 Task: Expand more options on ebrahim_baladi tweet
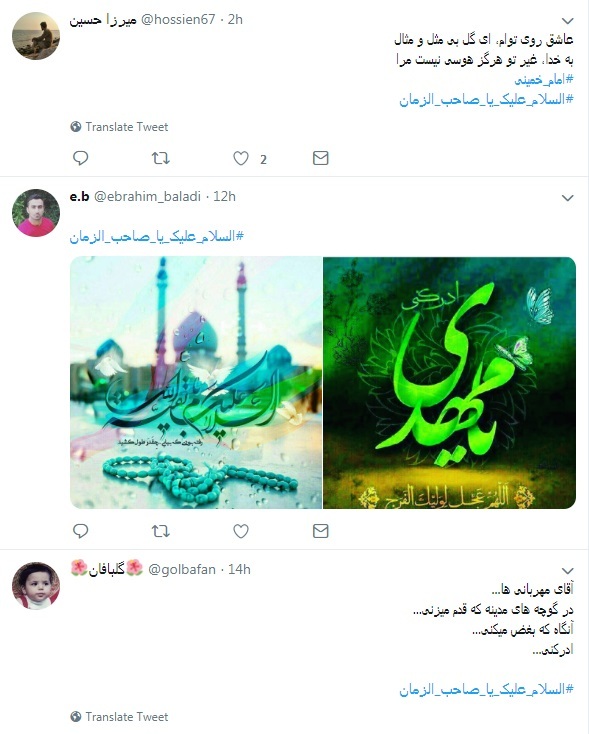point(567,198)
